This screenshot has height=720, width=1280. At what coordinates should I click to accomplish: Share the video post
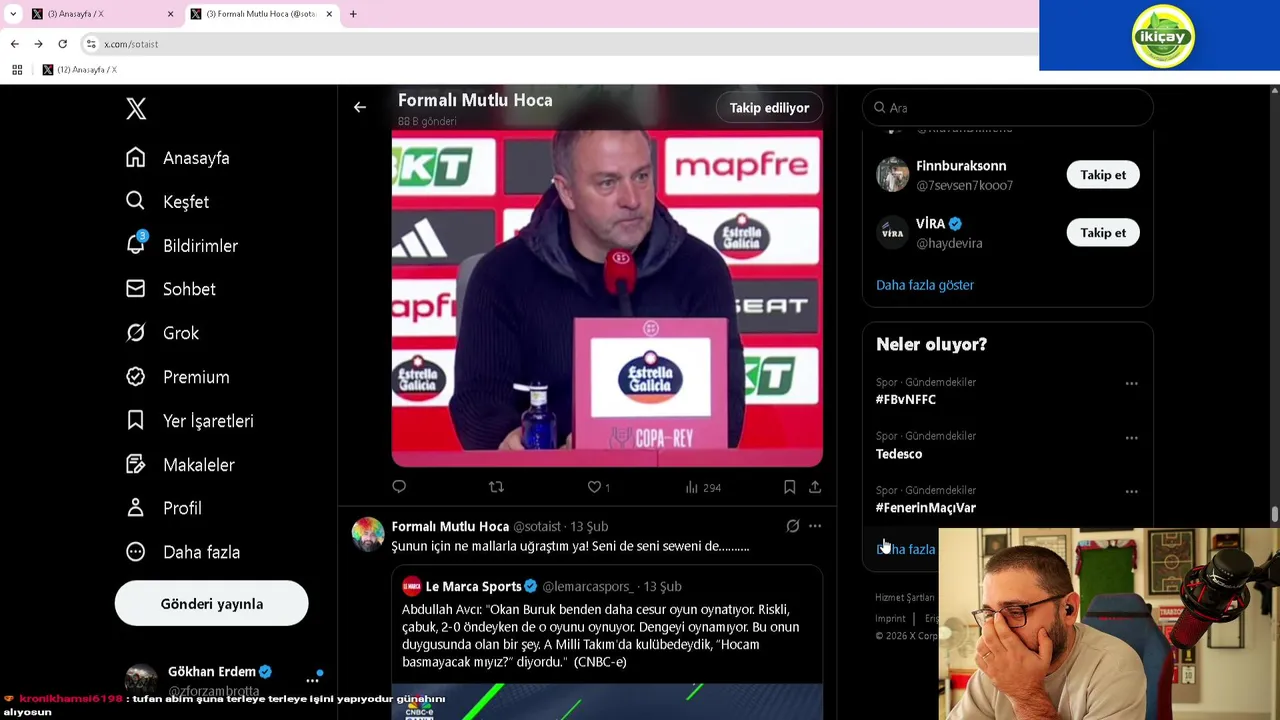tap(815, 487)
